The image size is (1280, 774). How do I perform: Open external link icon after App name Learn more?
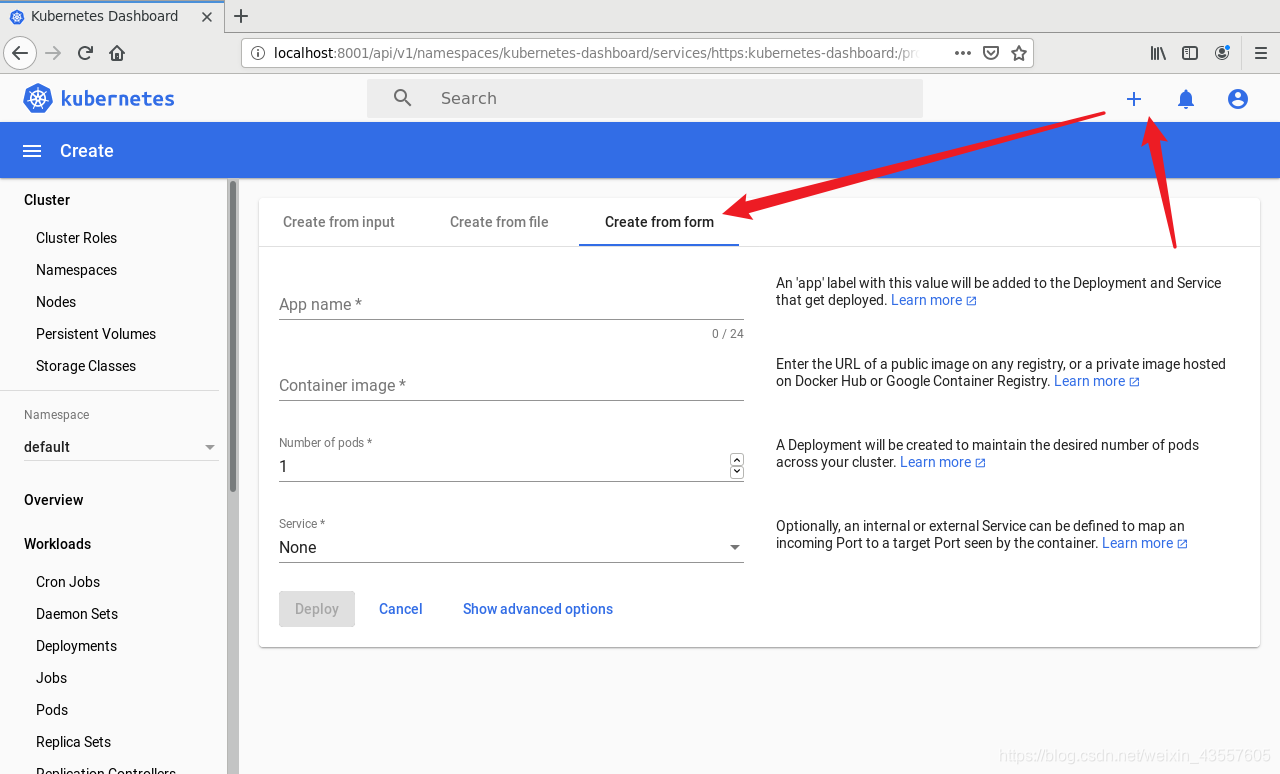tap(971, 301)
